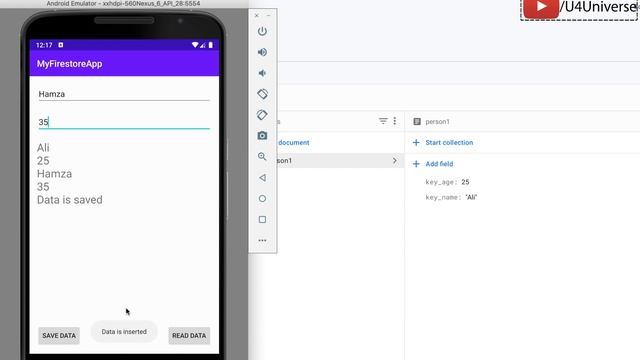Expand the person1 document row chevron
The width and height of the screenshot is (640, 360).
(395, 160)
